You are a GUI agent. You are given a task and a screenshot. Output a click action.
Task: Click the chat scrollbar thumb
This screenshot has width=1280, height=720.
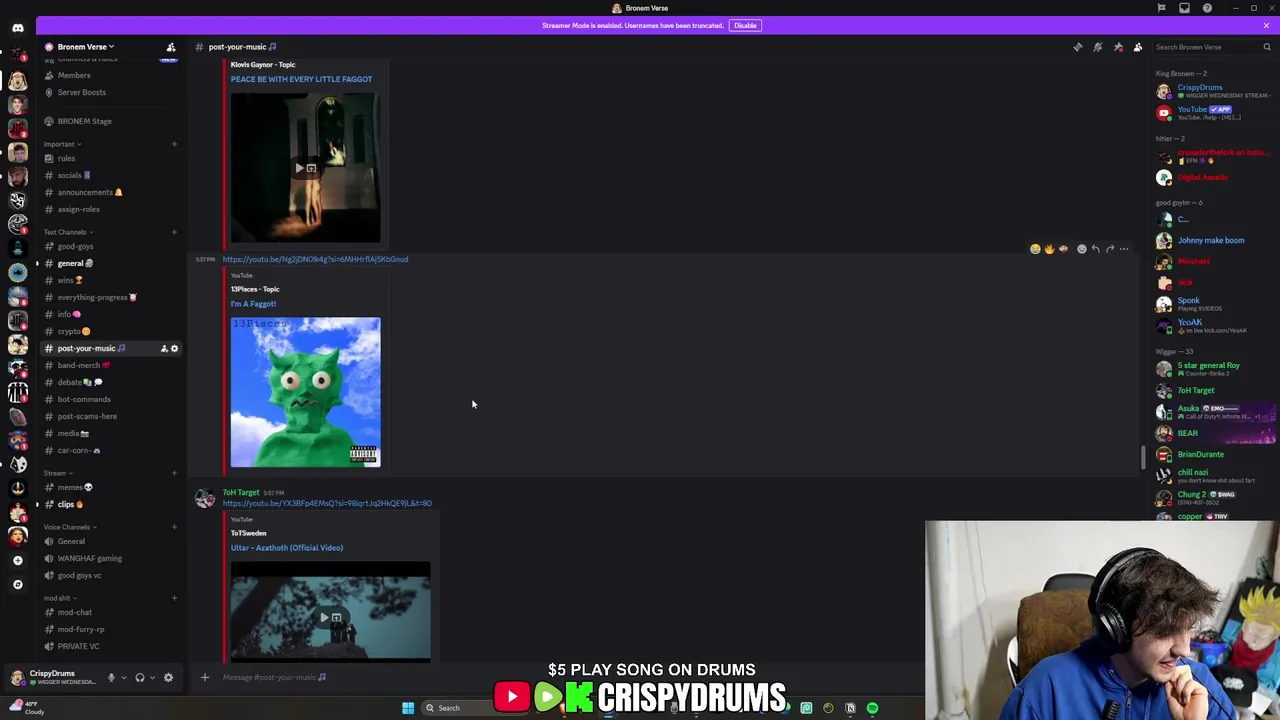point(1143,458)
